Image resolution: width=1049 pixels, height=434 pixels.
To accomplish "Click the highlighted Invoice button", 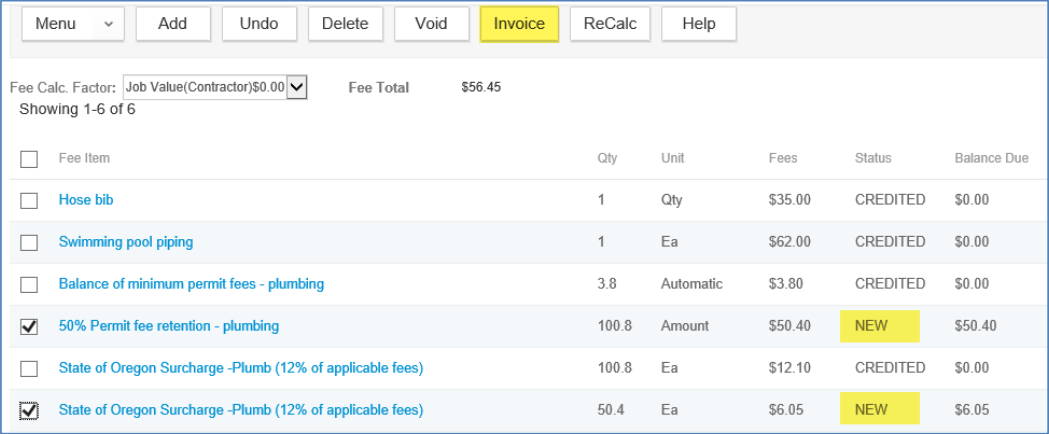I will click(518, 24).
